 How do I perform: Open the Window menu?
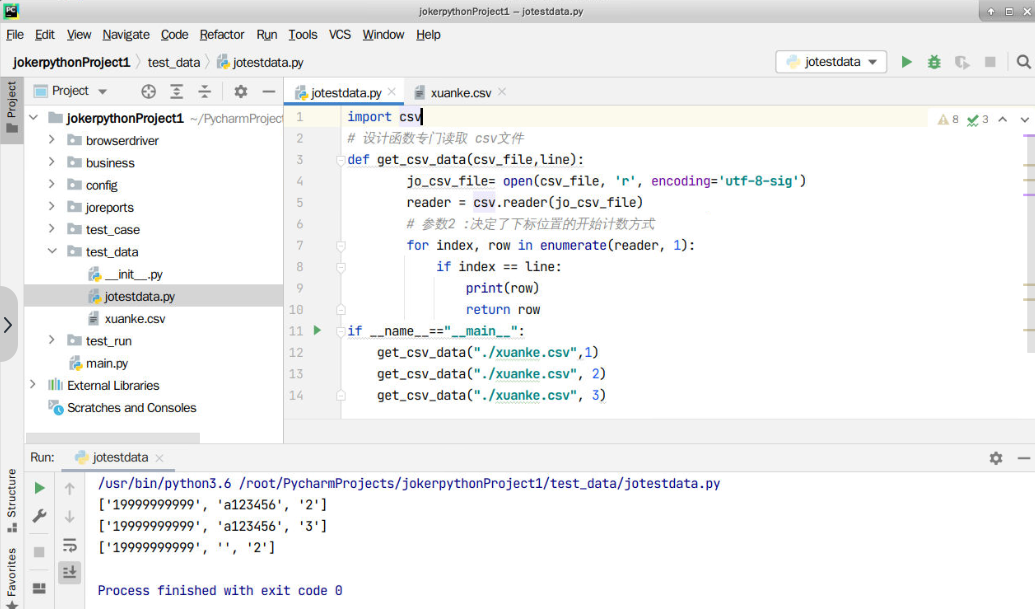click(x=383, y=34)
